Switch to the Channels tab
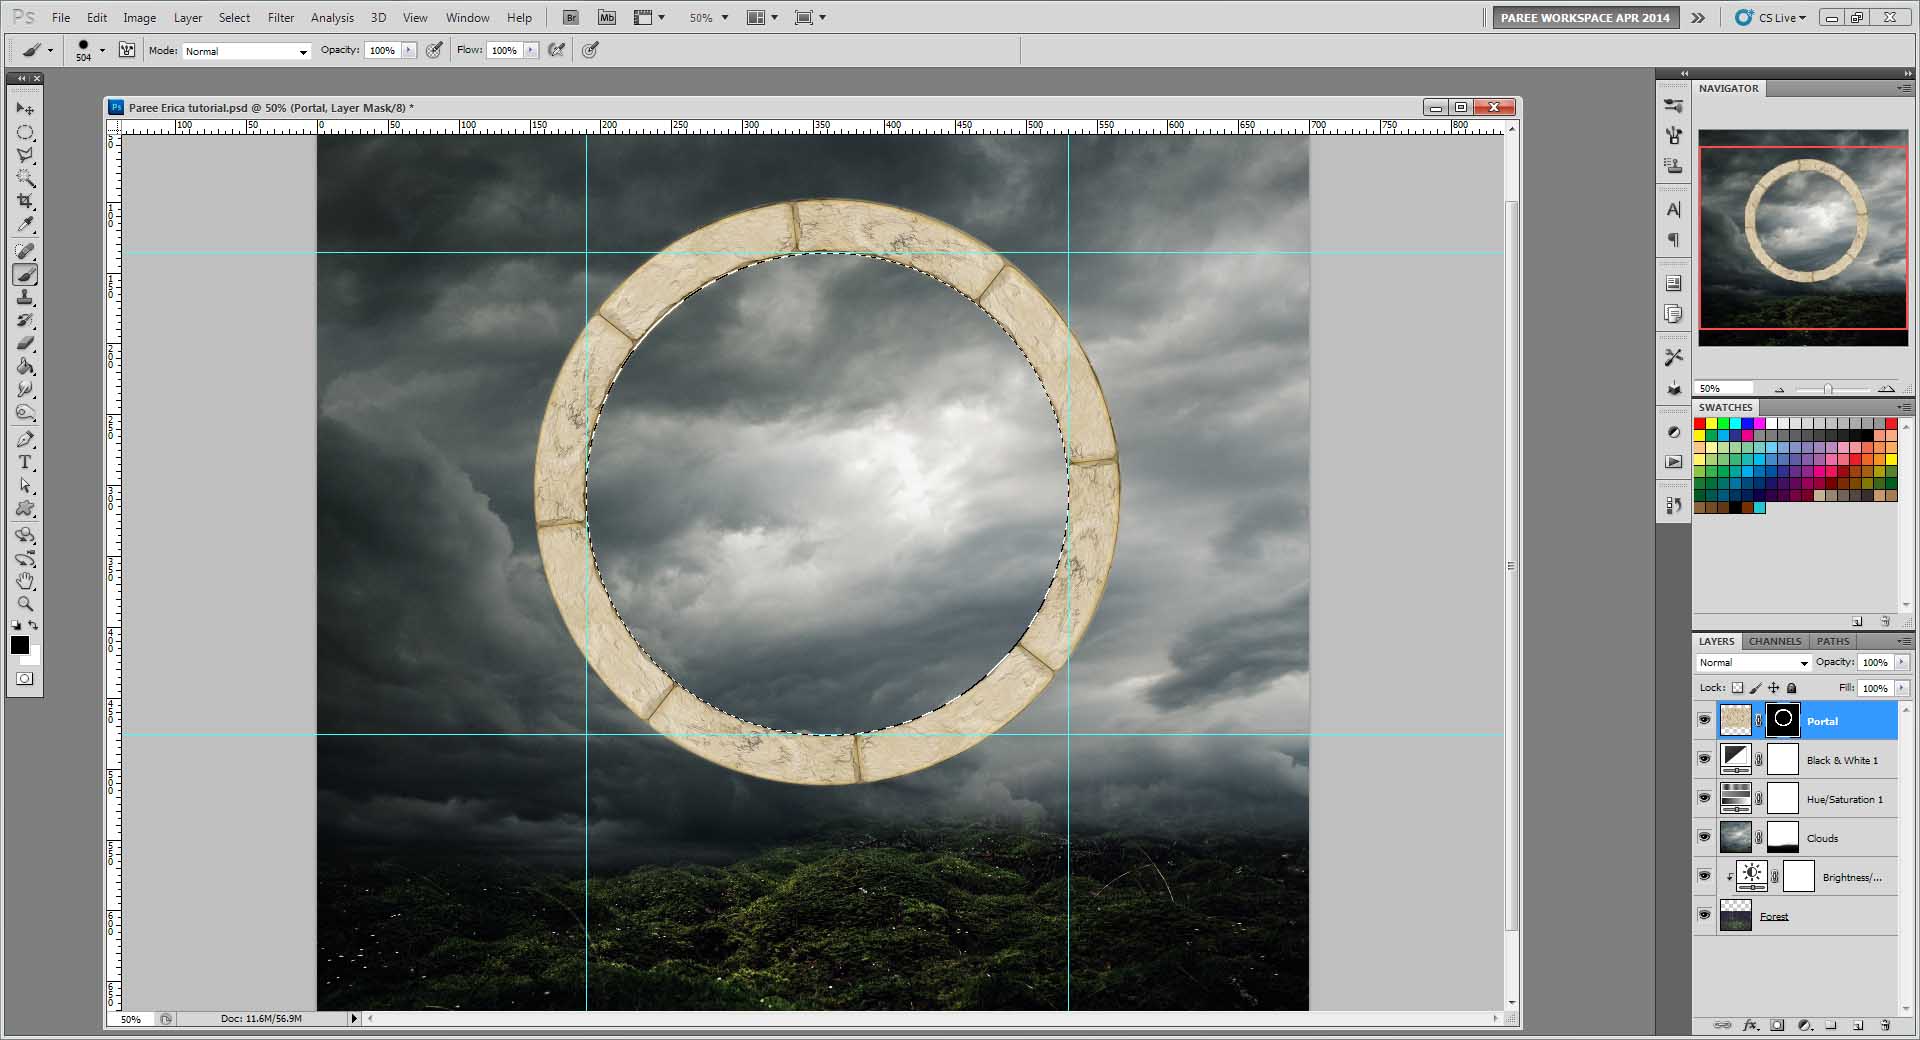This screenshot has height=1040, width=1920. 1774,641
